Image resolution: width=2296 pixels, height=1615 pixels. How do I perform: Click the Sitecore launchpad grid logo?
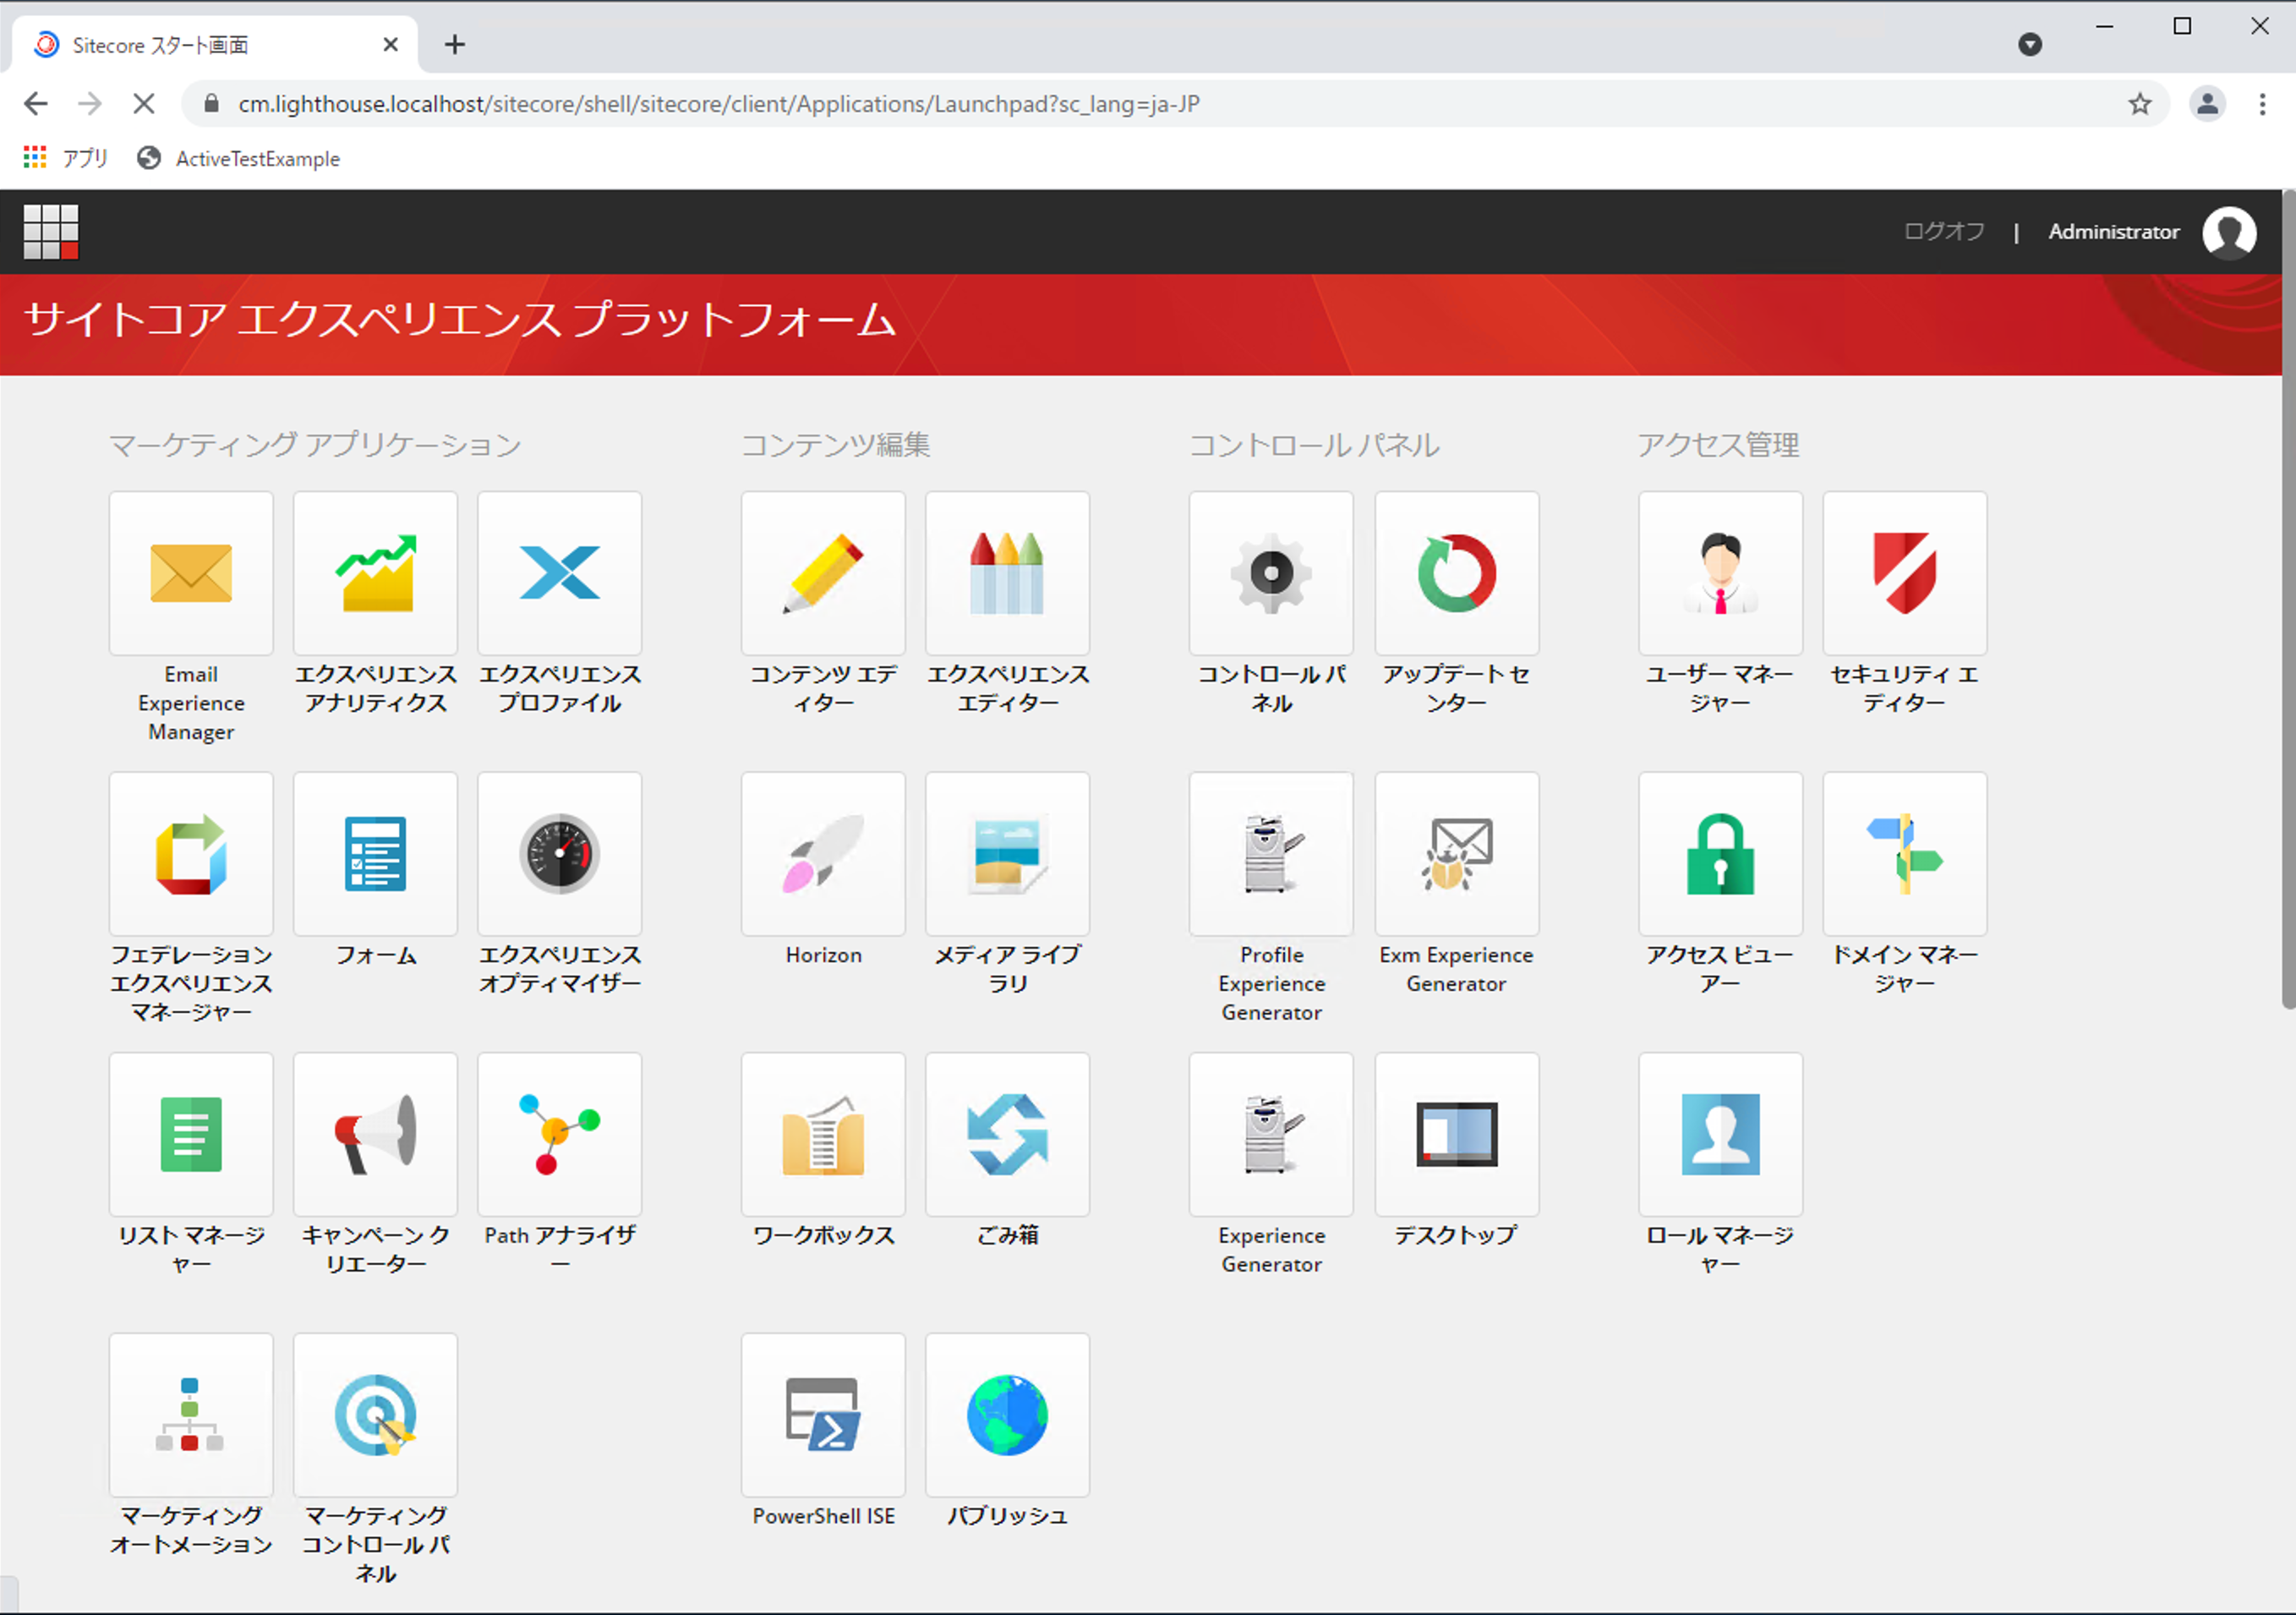(51, 232)
